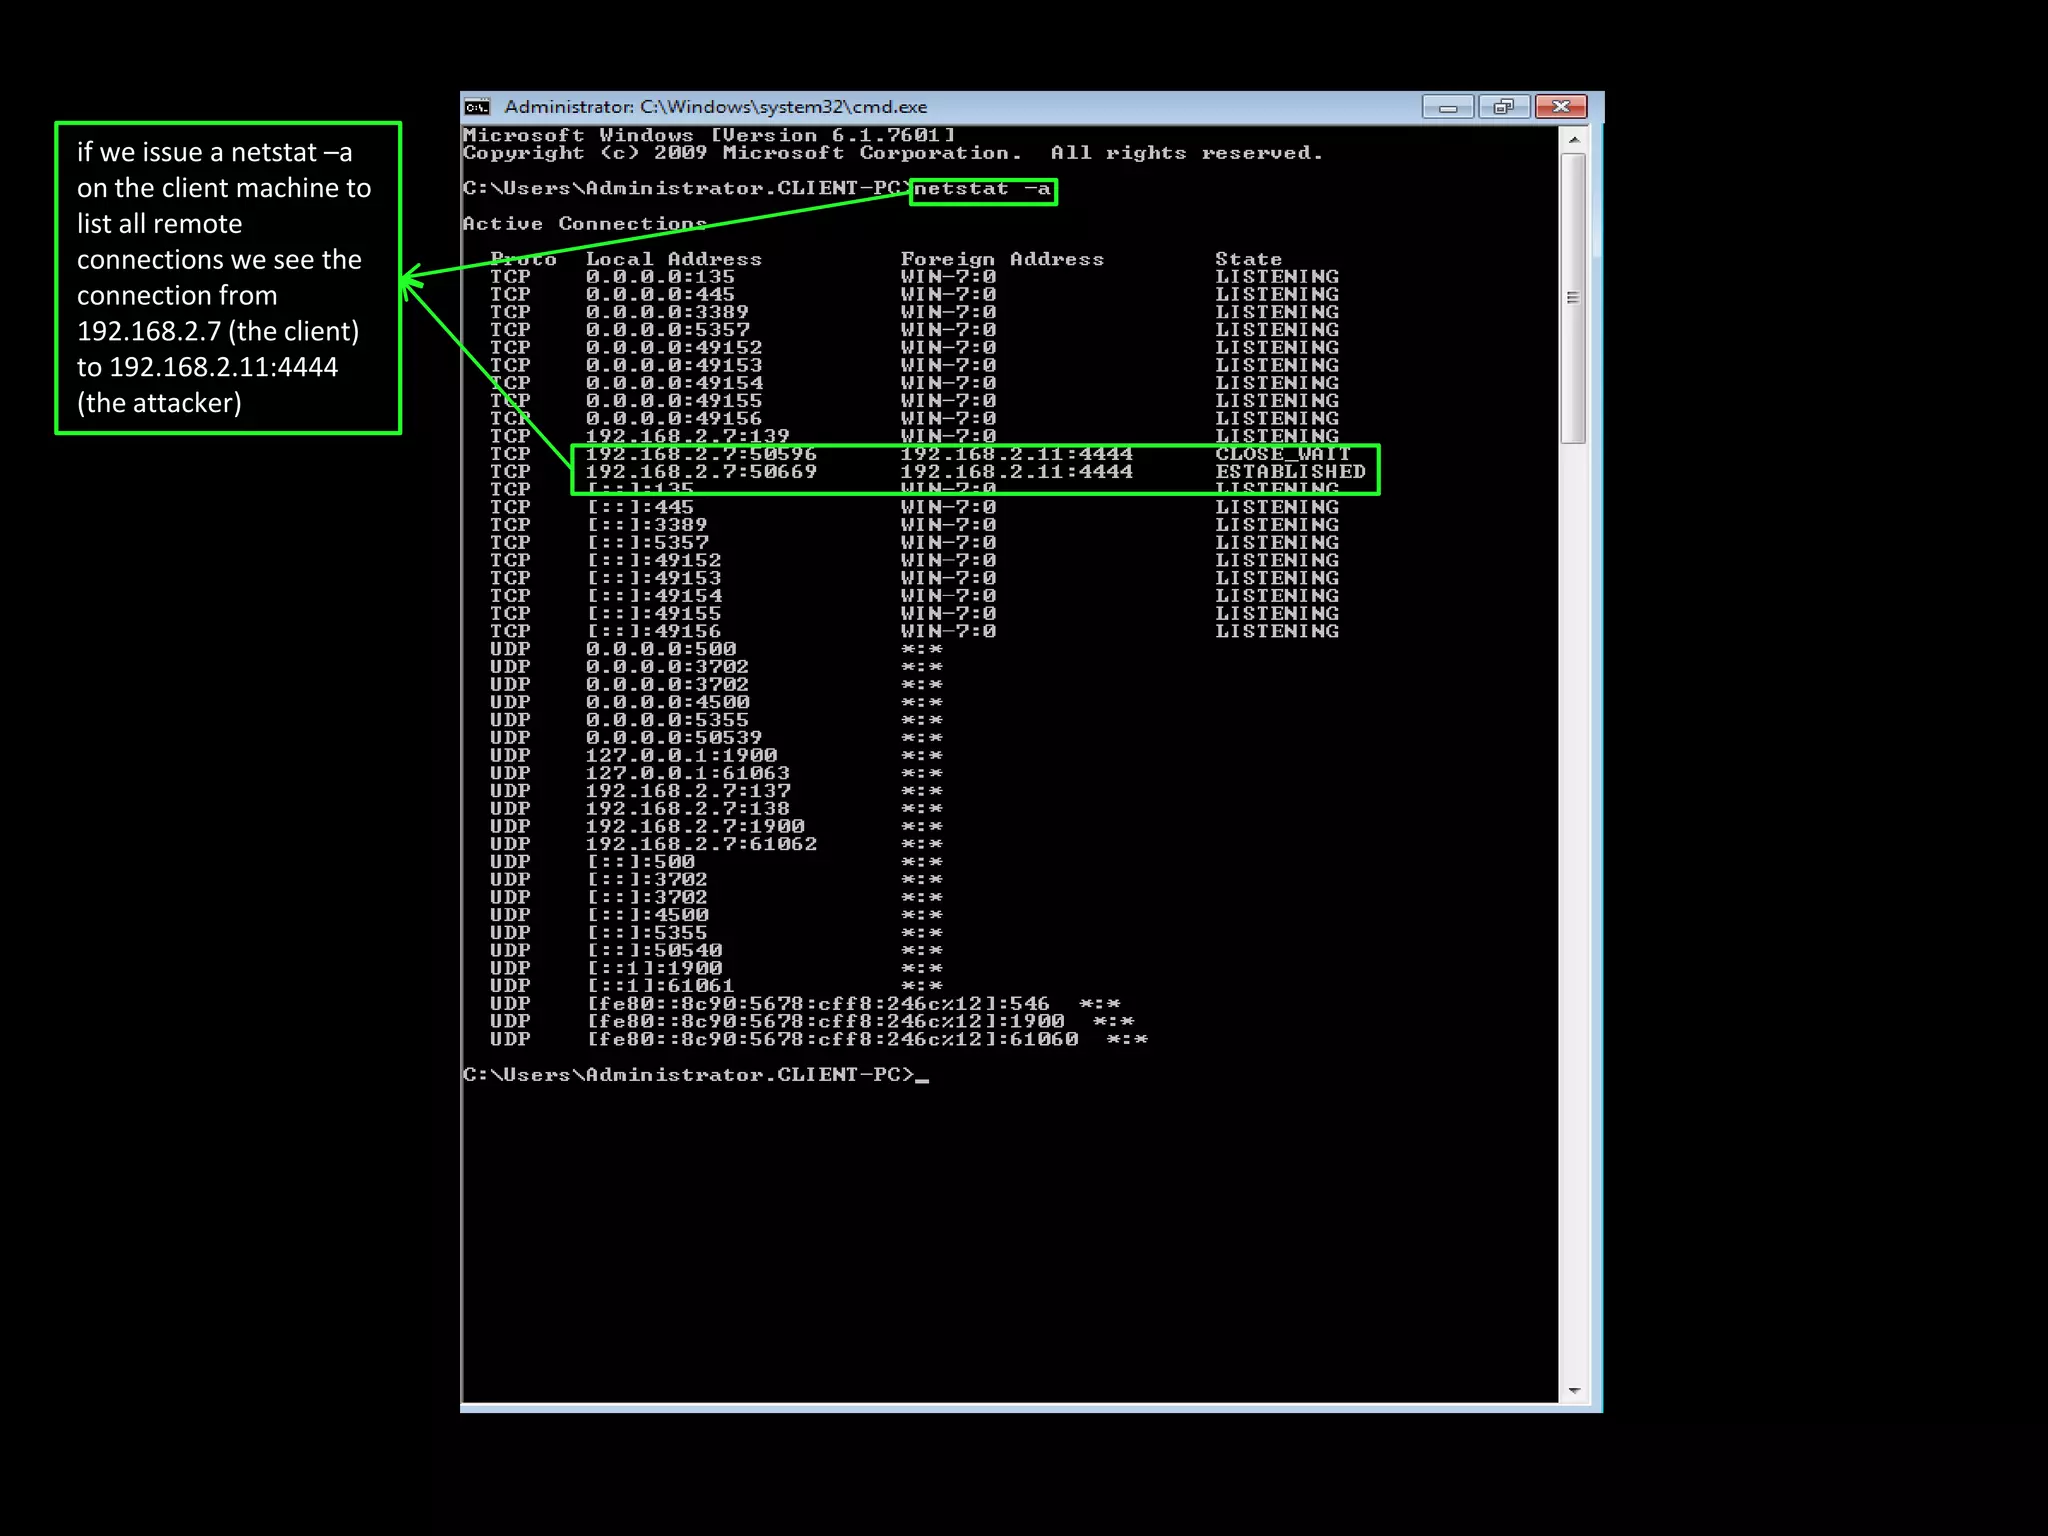
Task: Click the scrollbar down arrow in cmd window
Action: tap(1574, 1390)
